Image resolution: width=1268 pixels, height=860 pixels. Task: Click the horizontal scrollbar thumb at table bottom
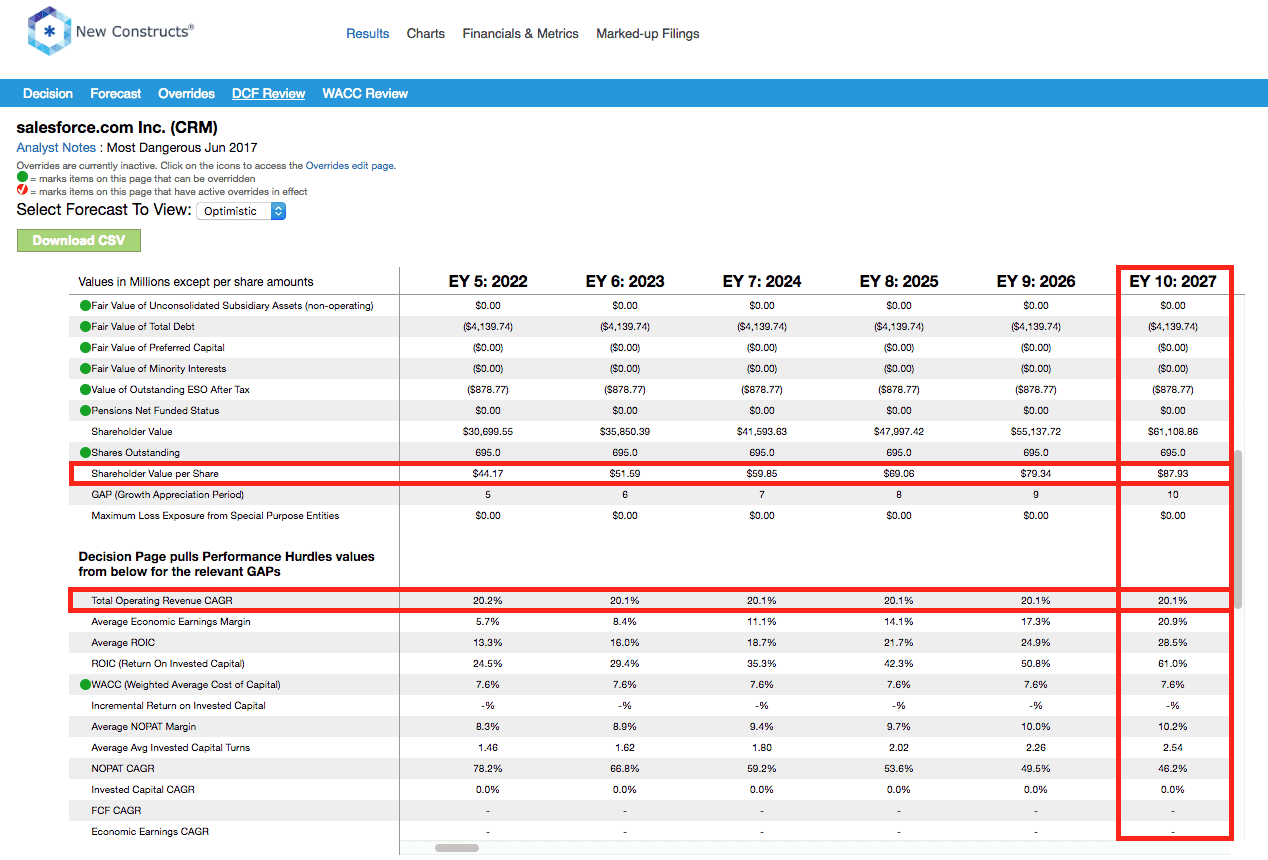pyautogui.click(x=457, y=847)
